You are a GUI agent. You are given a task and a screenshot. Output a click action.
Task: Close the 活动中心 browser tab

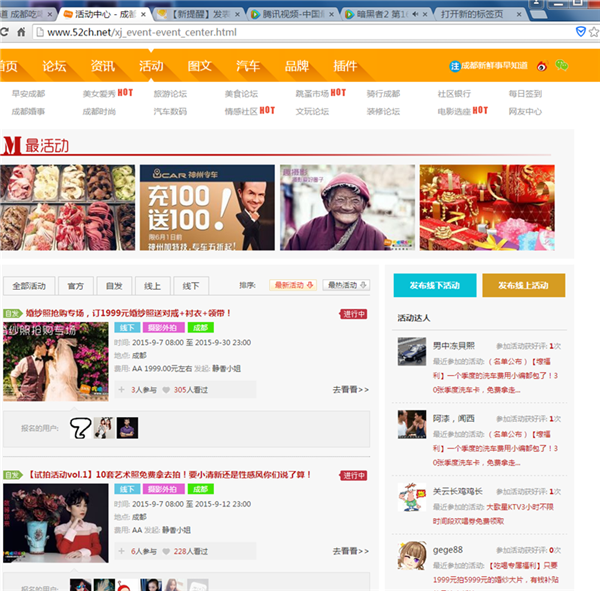coord(143,15)
